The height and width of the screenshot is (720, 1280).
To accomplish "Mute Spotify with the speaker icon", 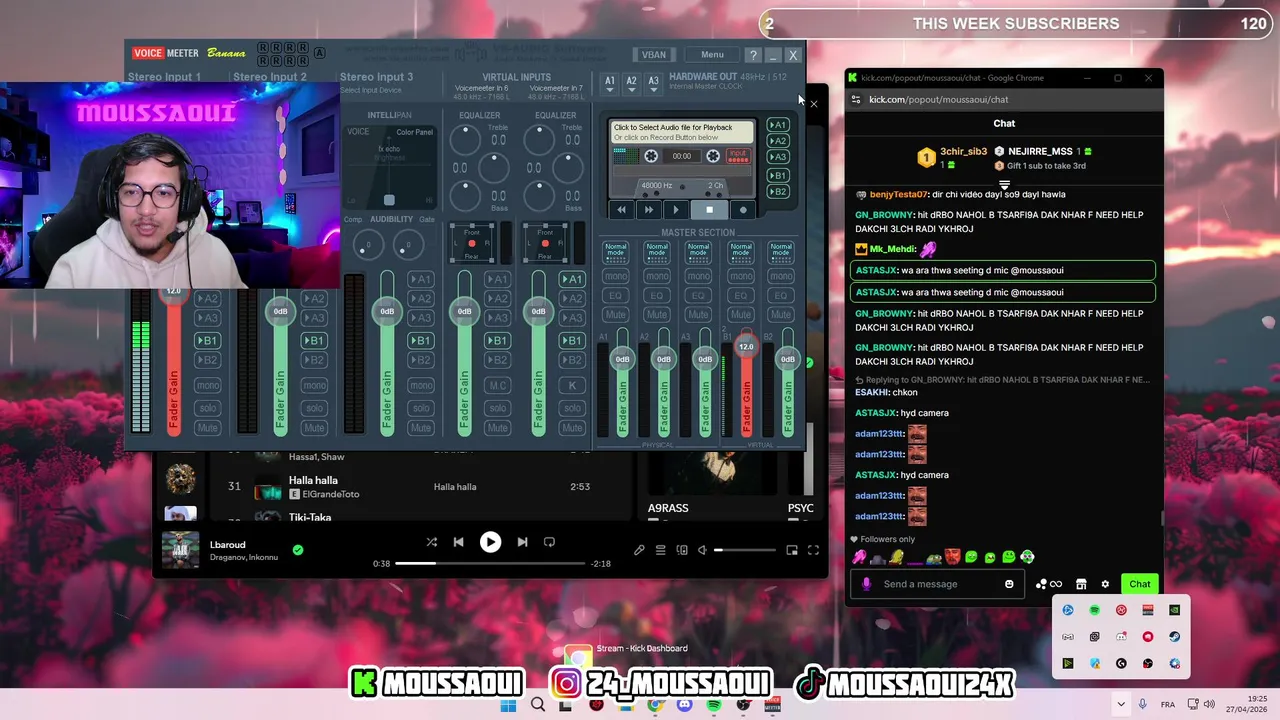I will click(x=702, y=550).
